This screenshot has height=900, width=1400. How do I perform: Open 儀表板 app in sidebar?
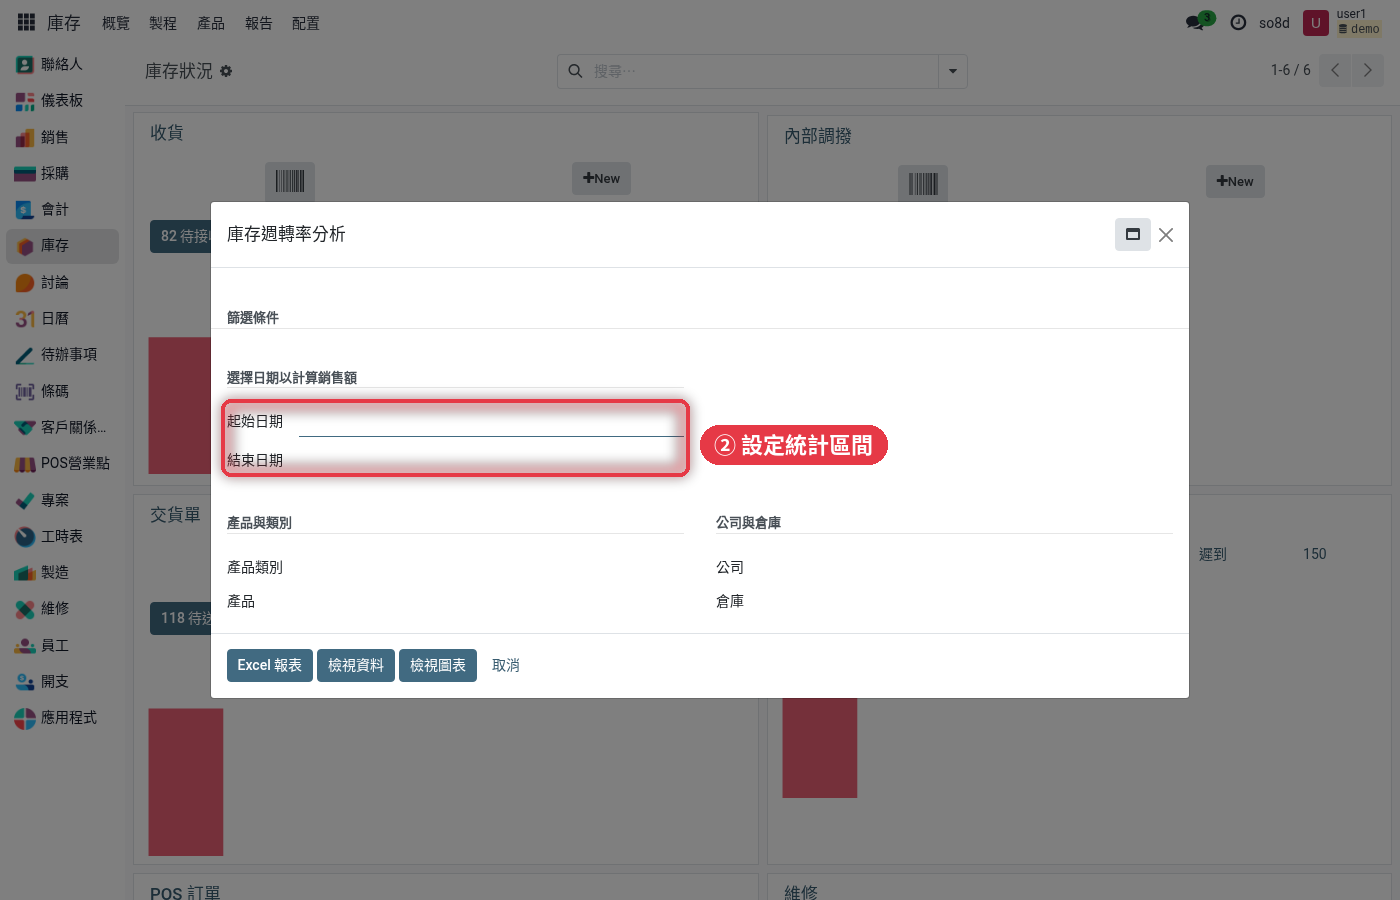pyautogui.click(x=62, y=101)
